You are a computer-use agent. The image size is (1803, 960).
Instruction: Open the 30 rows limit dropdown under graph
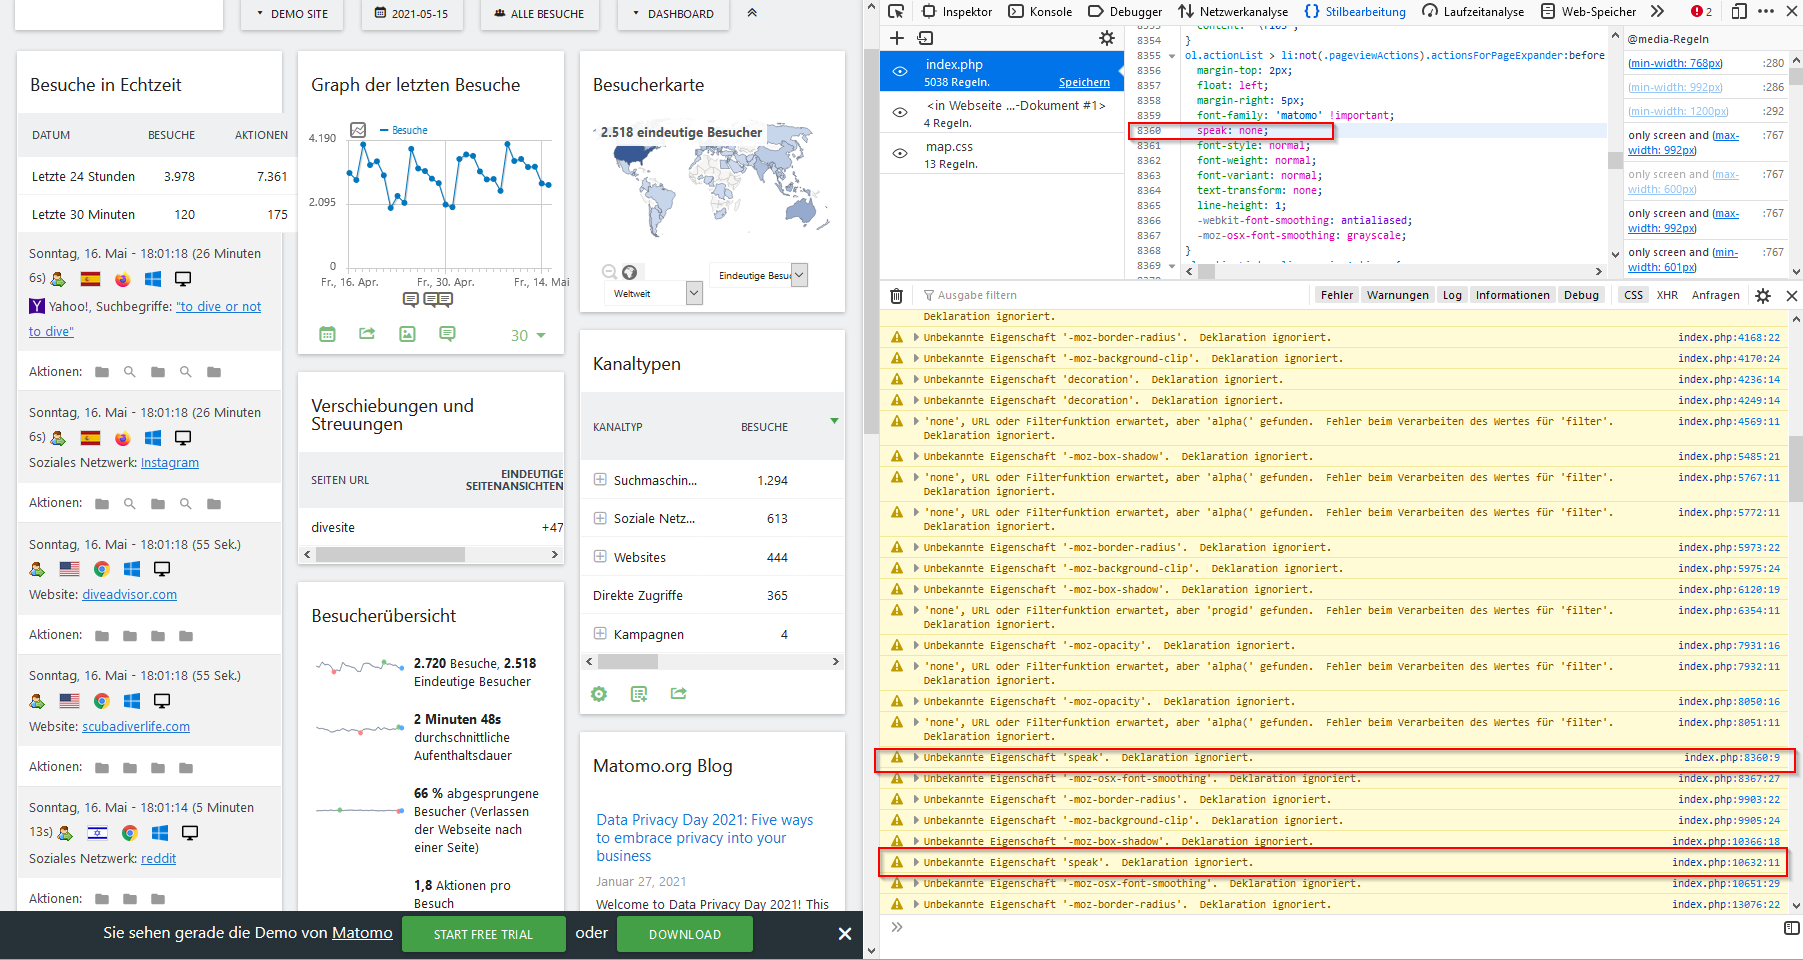(x=528, y=336)
